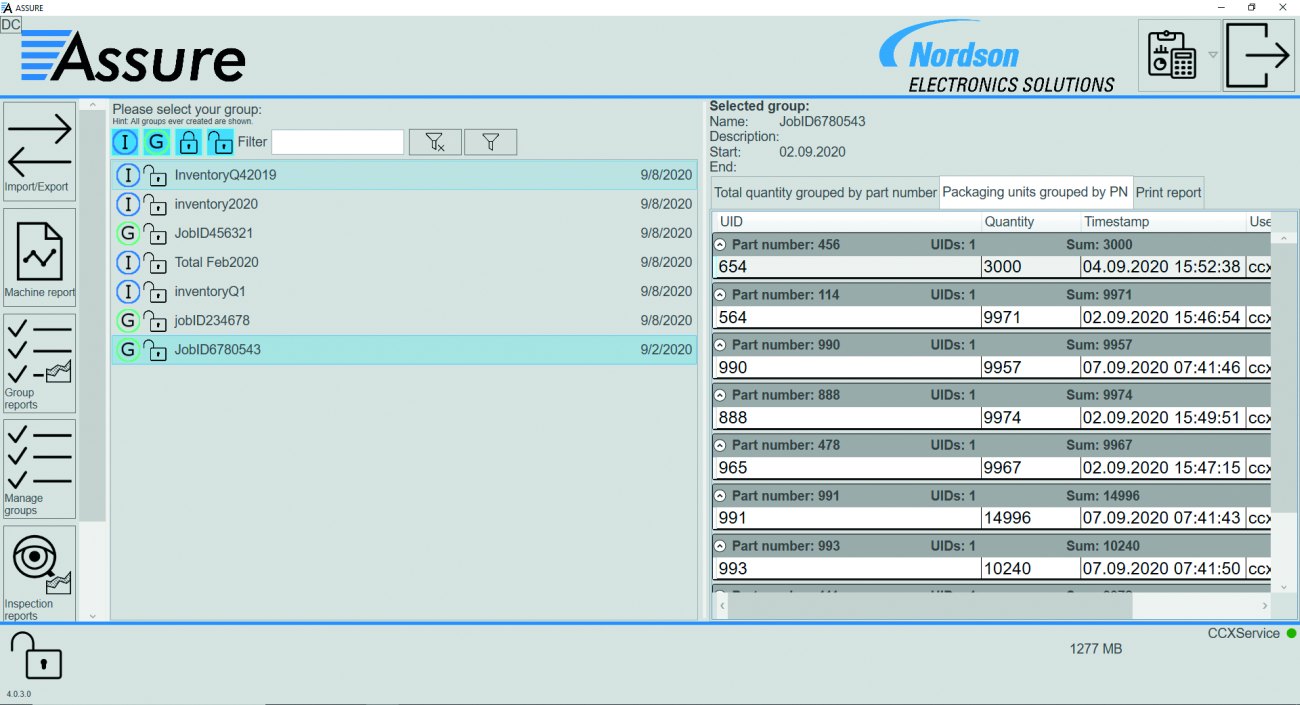Viewport: 1300px width, 705px height.
Task: Toggle the locked groups filter
Action: tap(188, 142)
